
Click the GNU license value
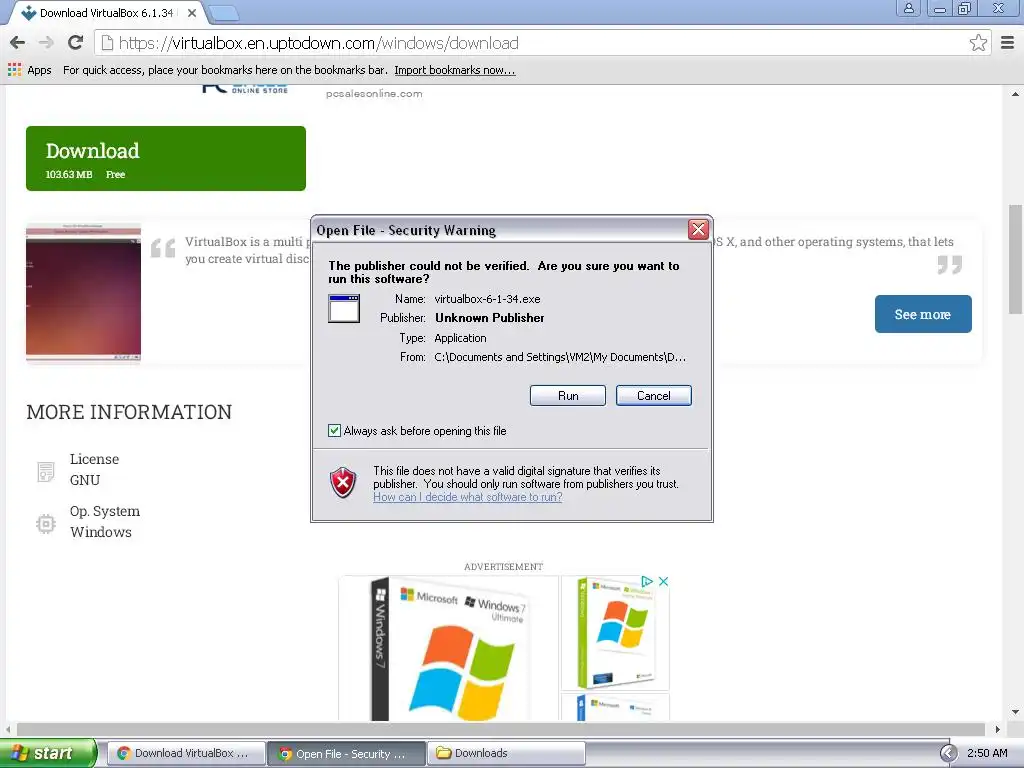coord(85,480)
